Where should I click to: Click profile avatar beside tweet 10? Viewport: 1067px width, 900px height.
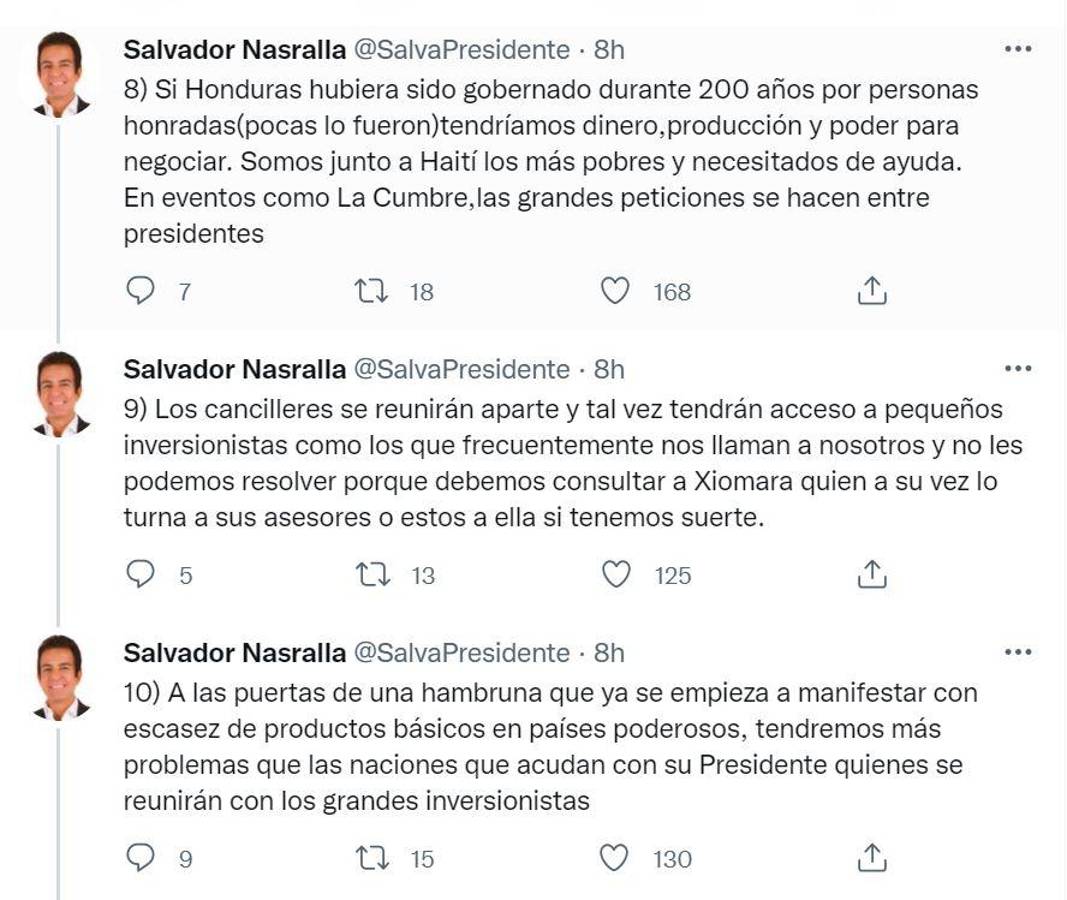pos(60,677)
